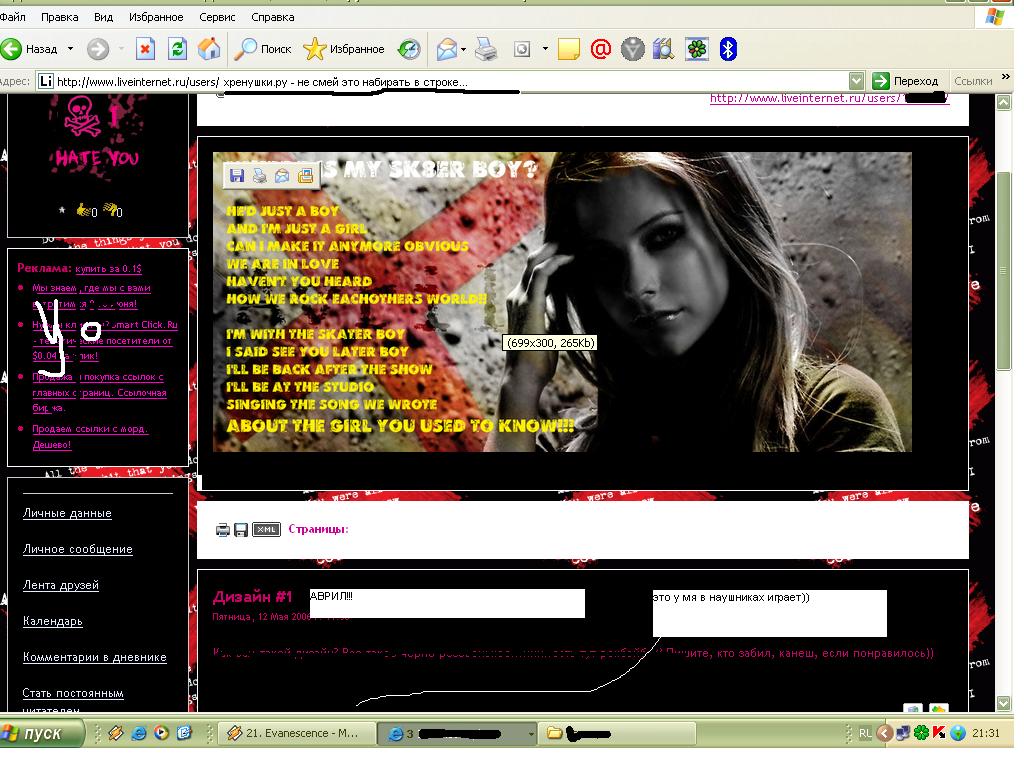Image resolution: width=1024 pixels, height=768 pixels.
Task: Expand the Back button history dropdown arrow
Action: (x=71, y=49)
